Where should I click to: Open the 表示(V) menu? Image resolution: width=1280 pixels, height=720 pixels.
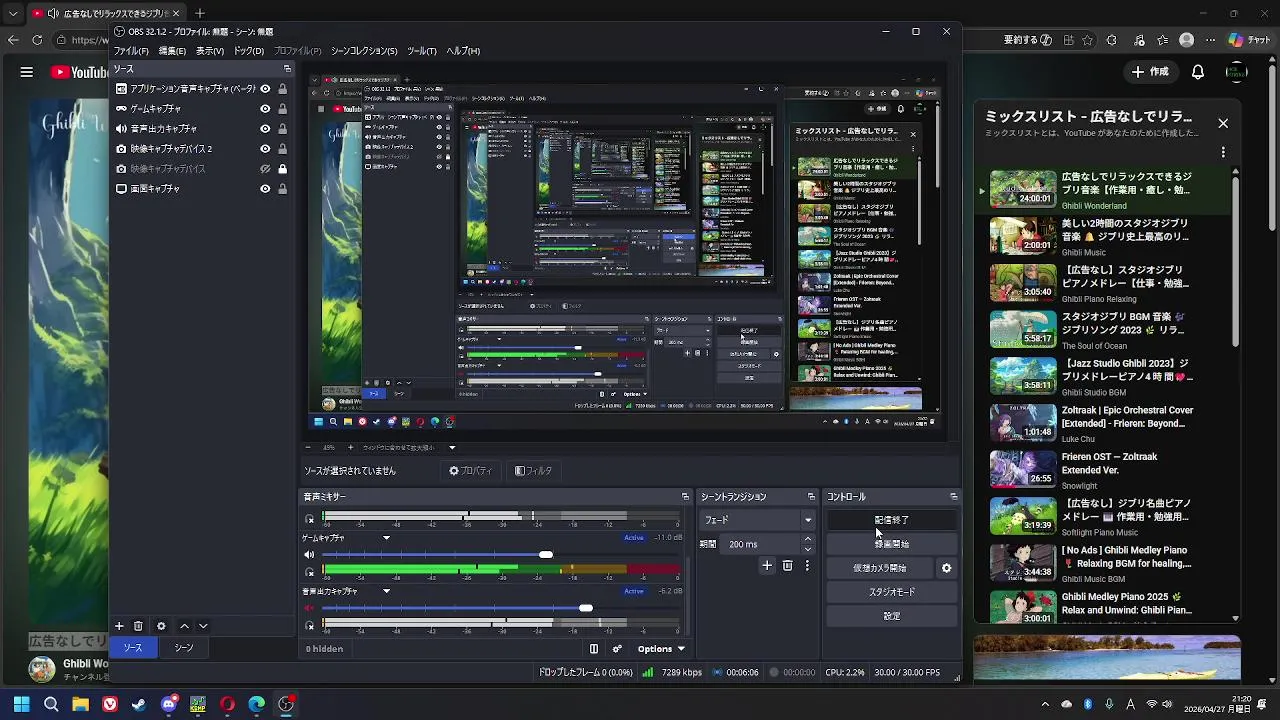(x=210, y=51)
